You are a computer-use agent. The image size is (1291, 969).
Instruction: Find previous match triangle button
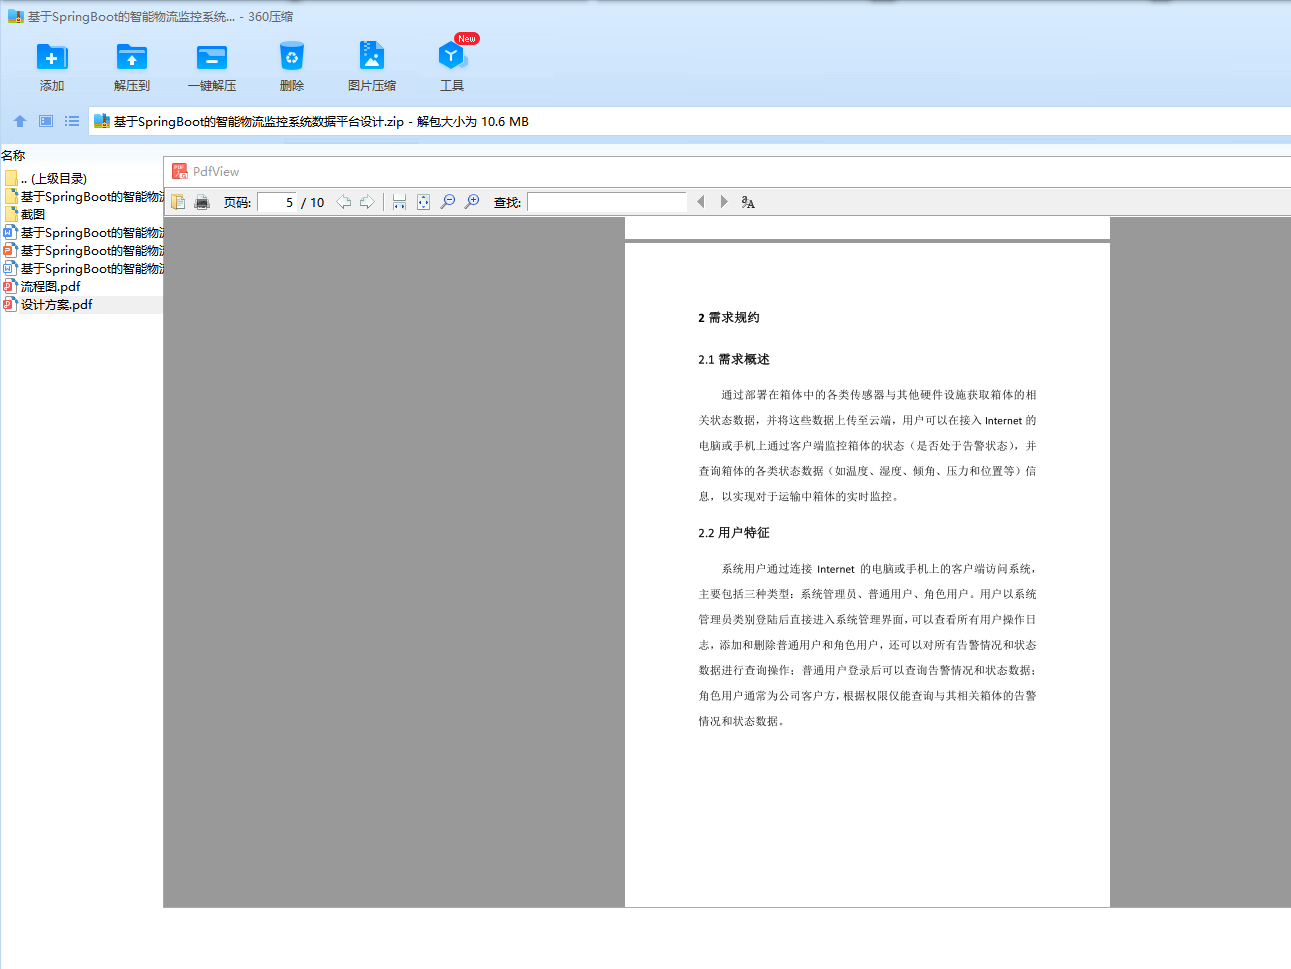pyautogui.click(x=700, y=202)
